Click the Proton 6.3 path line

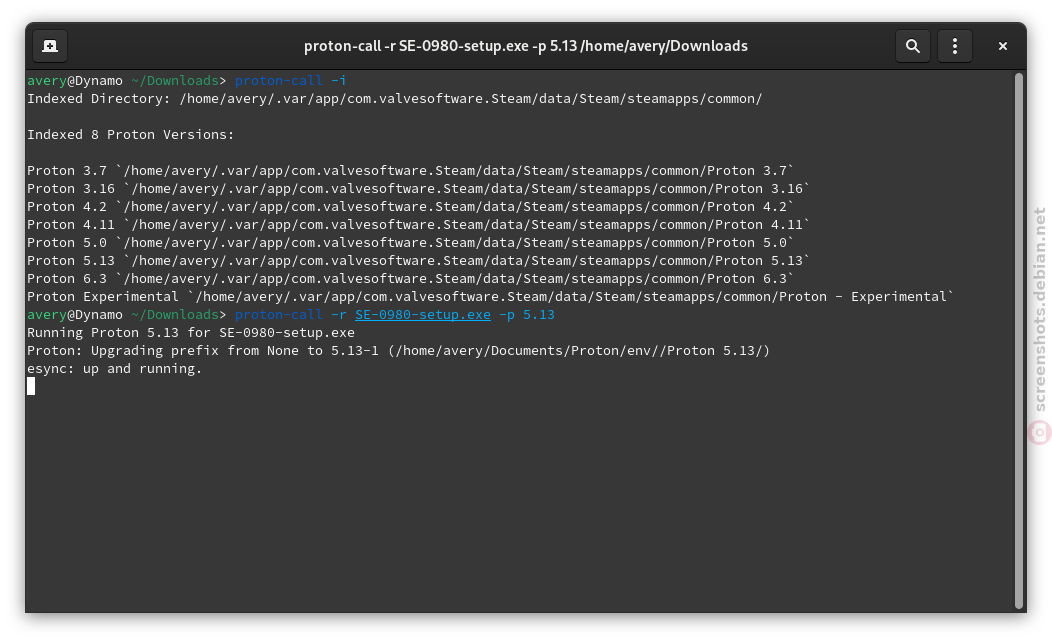[410, 279]
